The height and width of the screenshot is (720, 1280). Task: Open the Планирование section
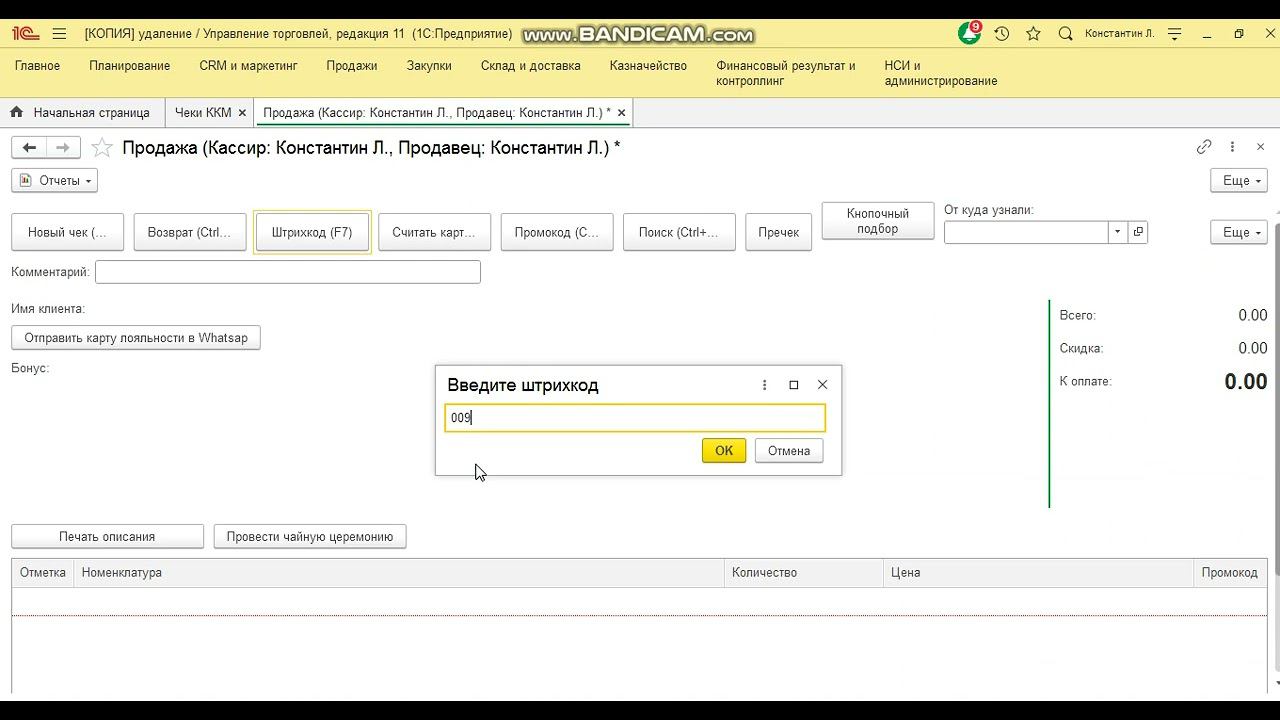pos(129,66)
